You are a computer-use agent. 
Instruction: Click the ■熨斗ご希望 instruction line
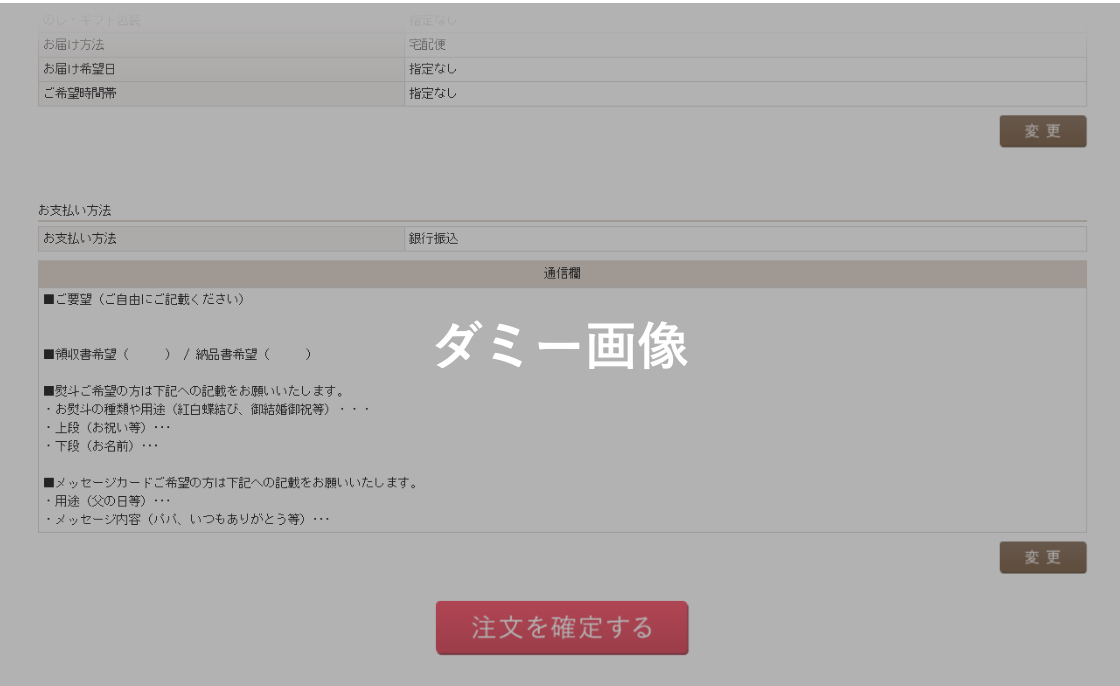tap(194, 390)
